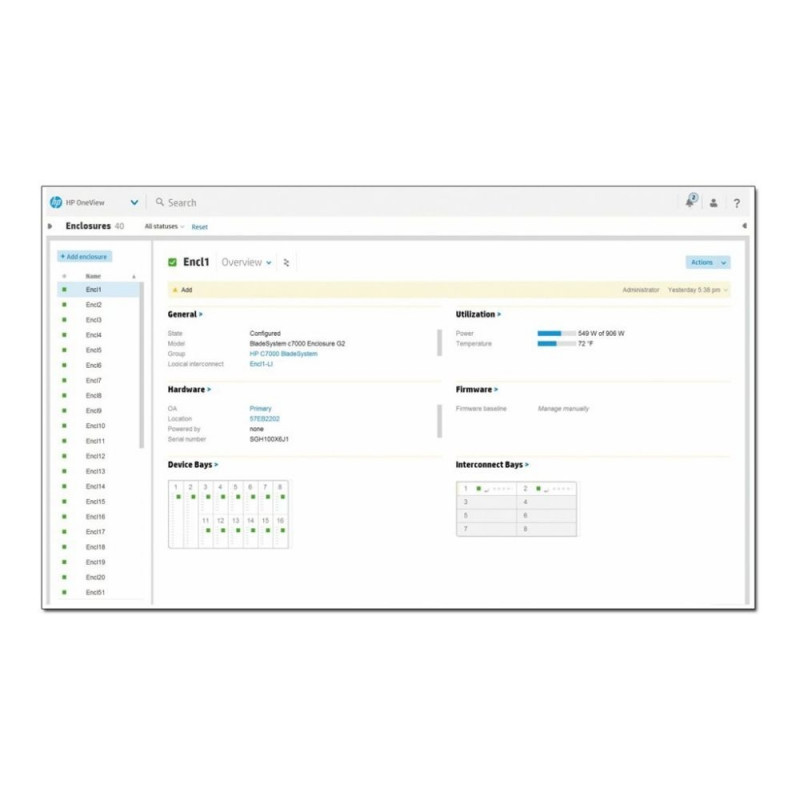Click the warning icon in the Add alert

175,290
